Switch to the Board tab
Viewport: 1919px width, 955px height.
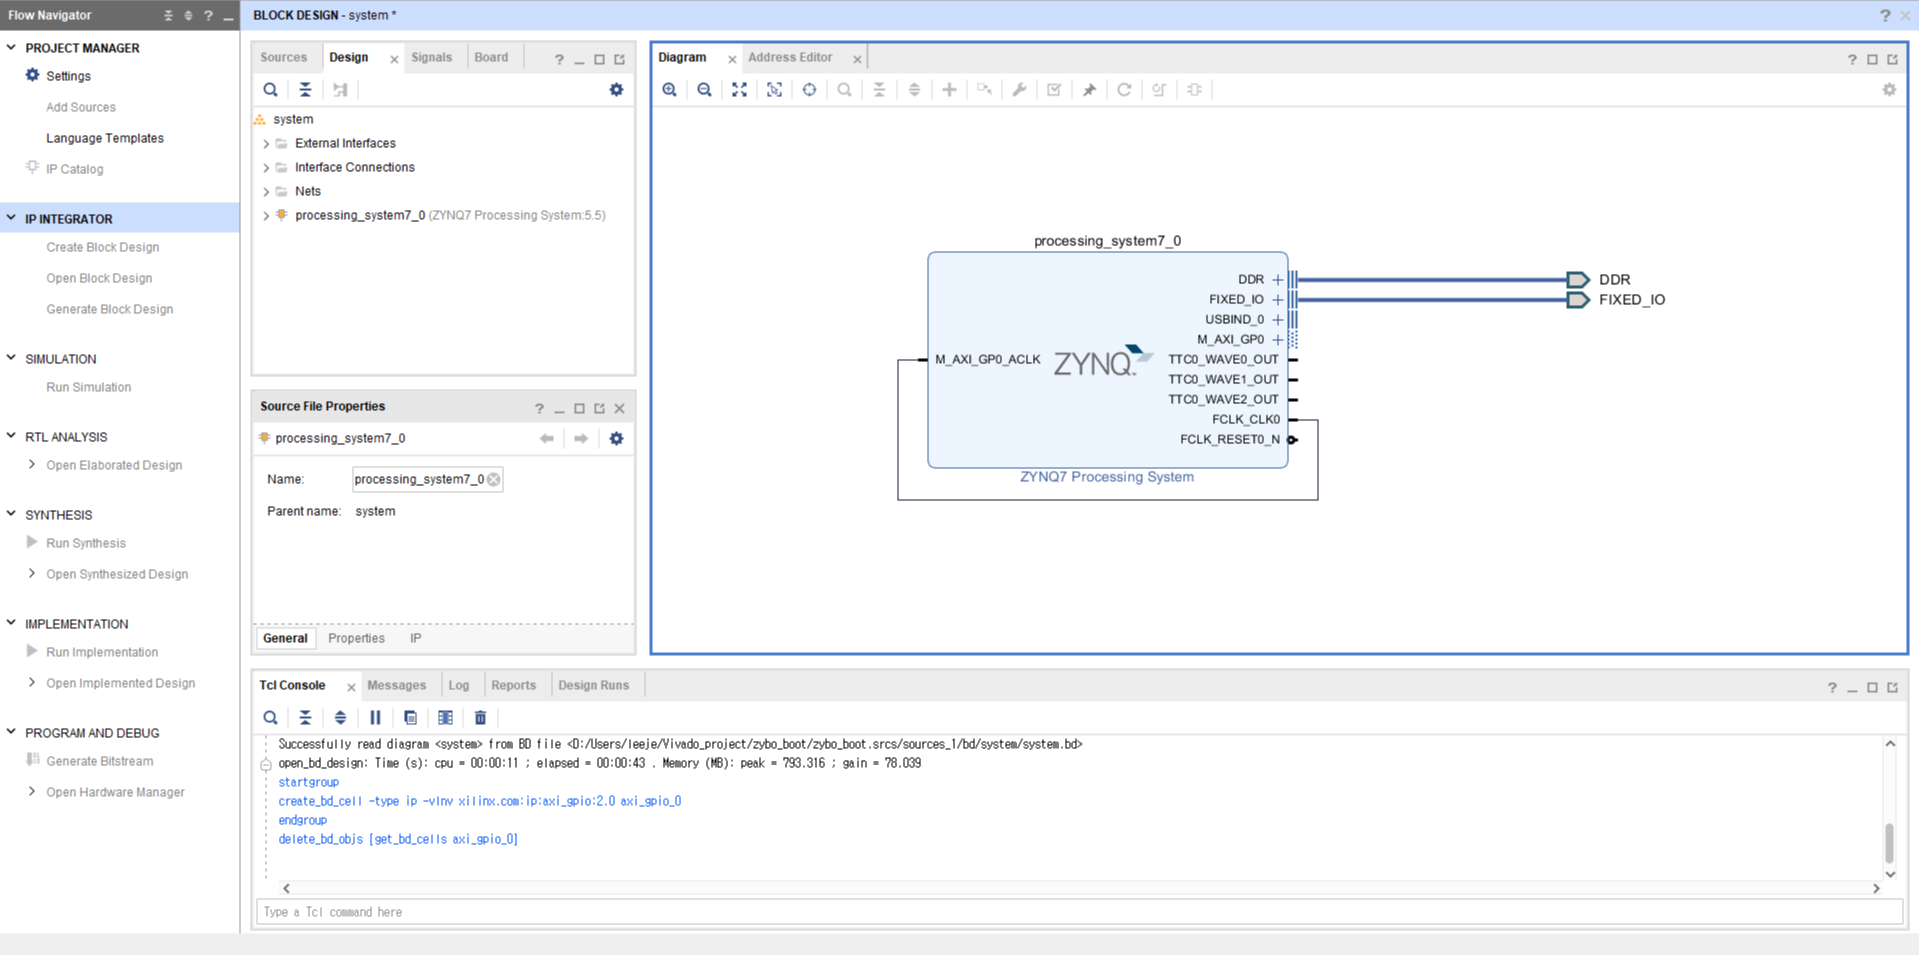[491, 58]
